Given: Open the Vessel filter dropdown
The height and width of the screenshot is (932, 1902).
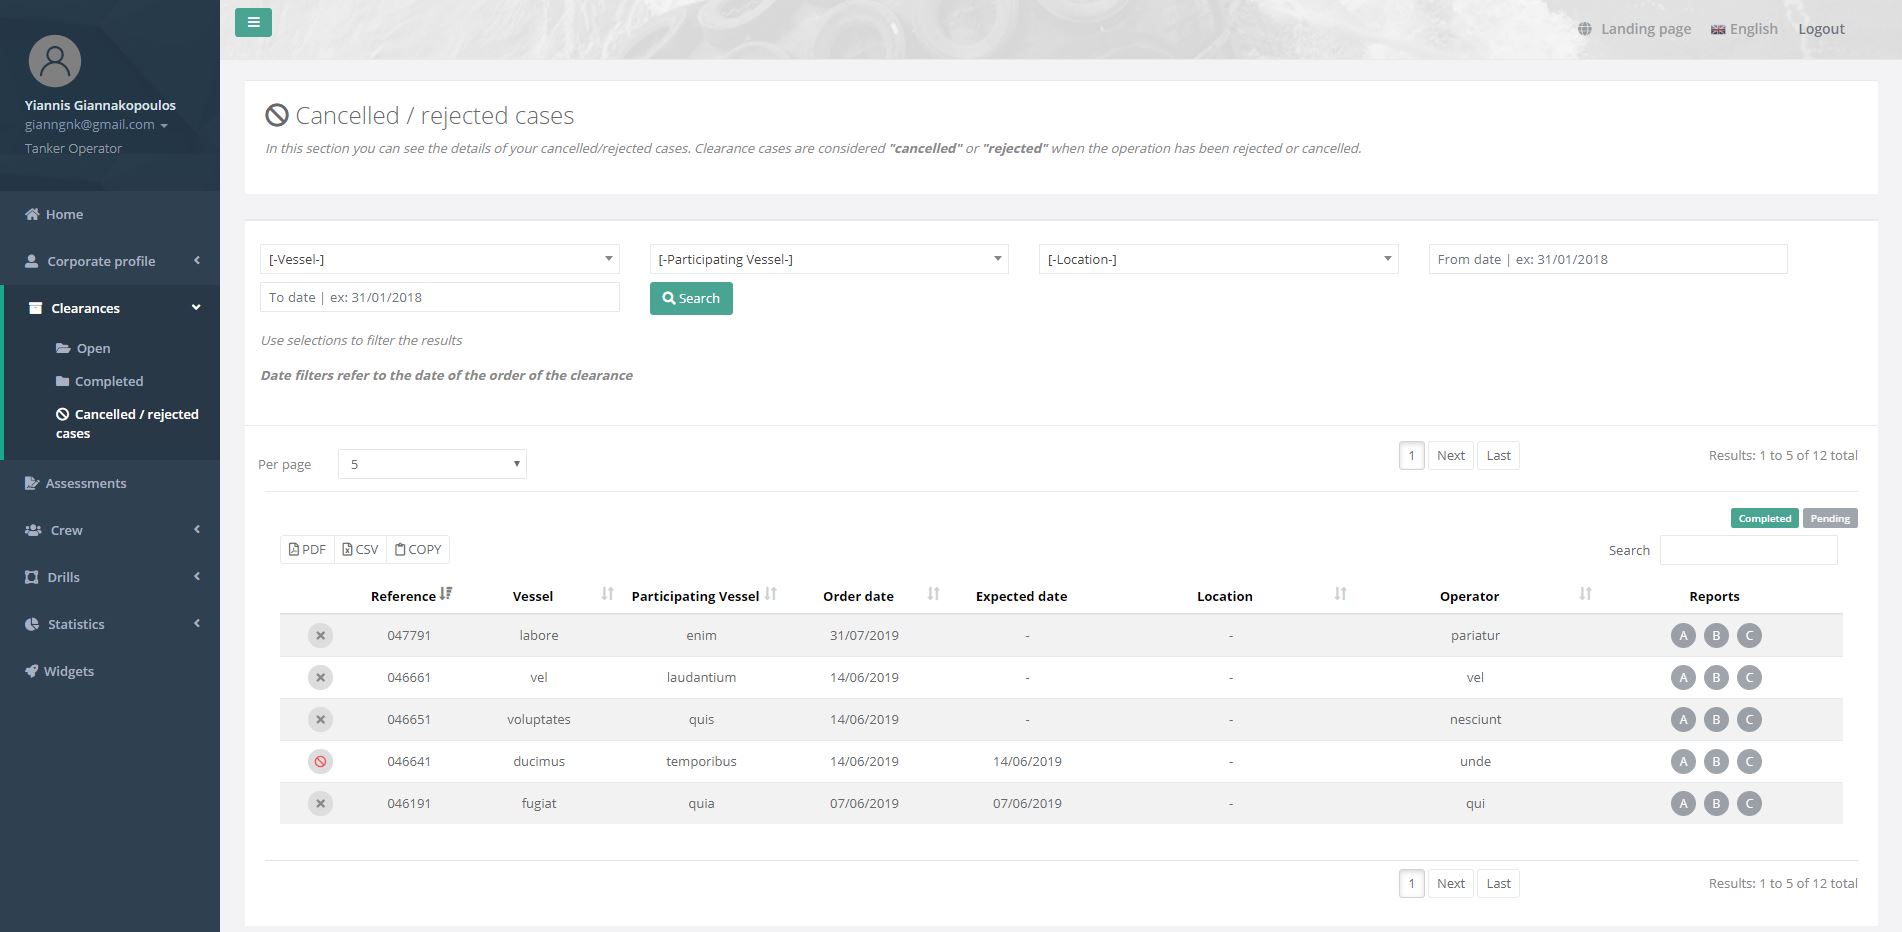Looking at the screenshot, I should [x=439, y=260].
